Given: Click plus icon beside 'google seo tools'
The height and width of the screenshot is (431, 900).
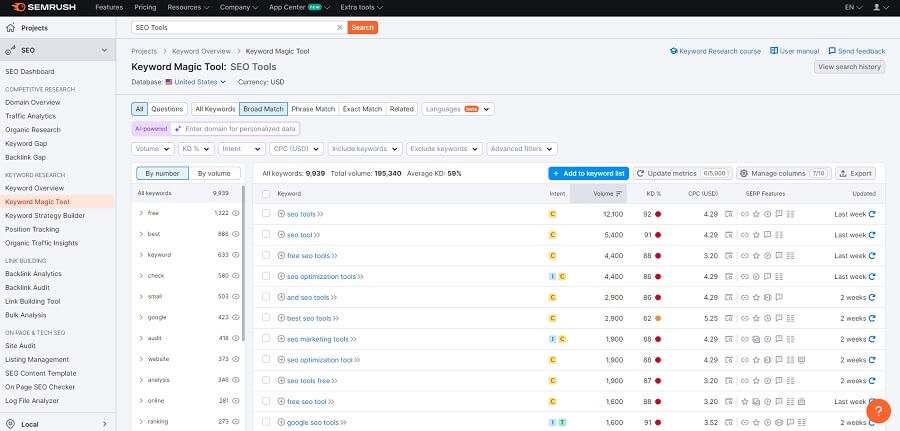Looking at the screenshot, I should (x=281, y=422).
